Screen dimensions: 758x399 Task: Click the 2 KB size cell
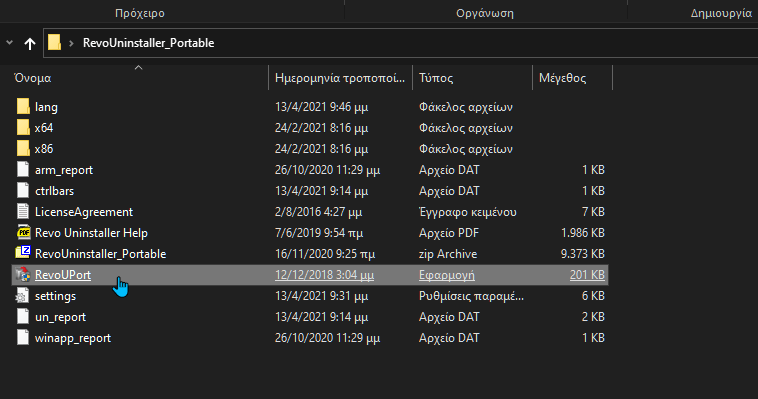point(593,317)
